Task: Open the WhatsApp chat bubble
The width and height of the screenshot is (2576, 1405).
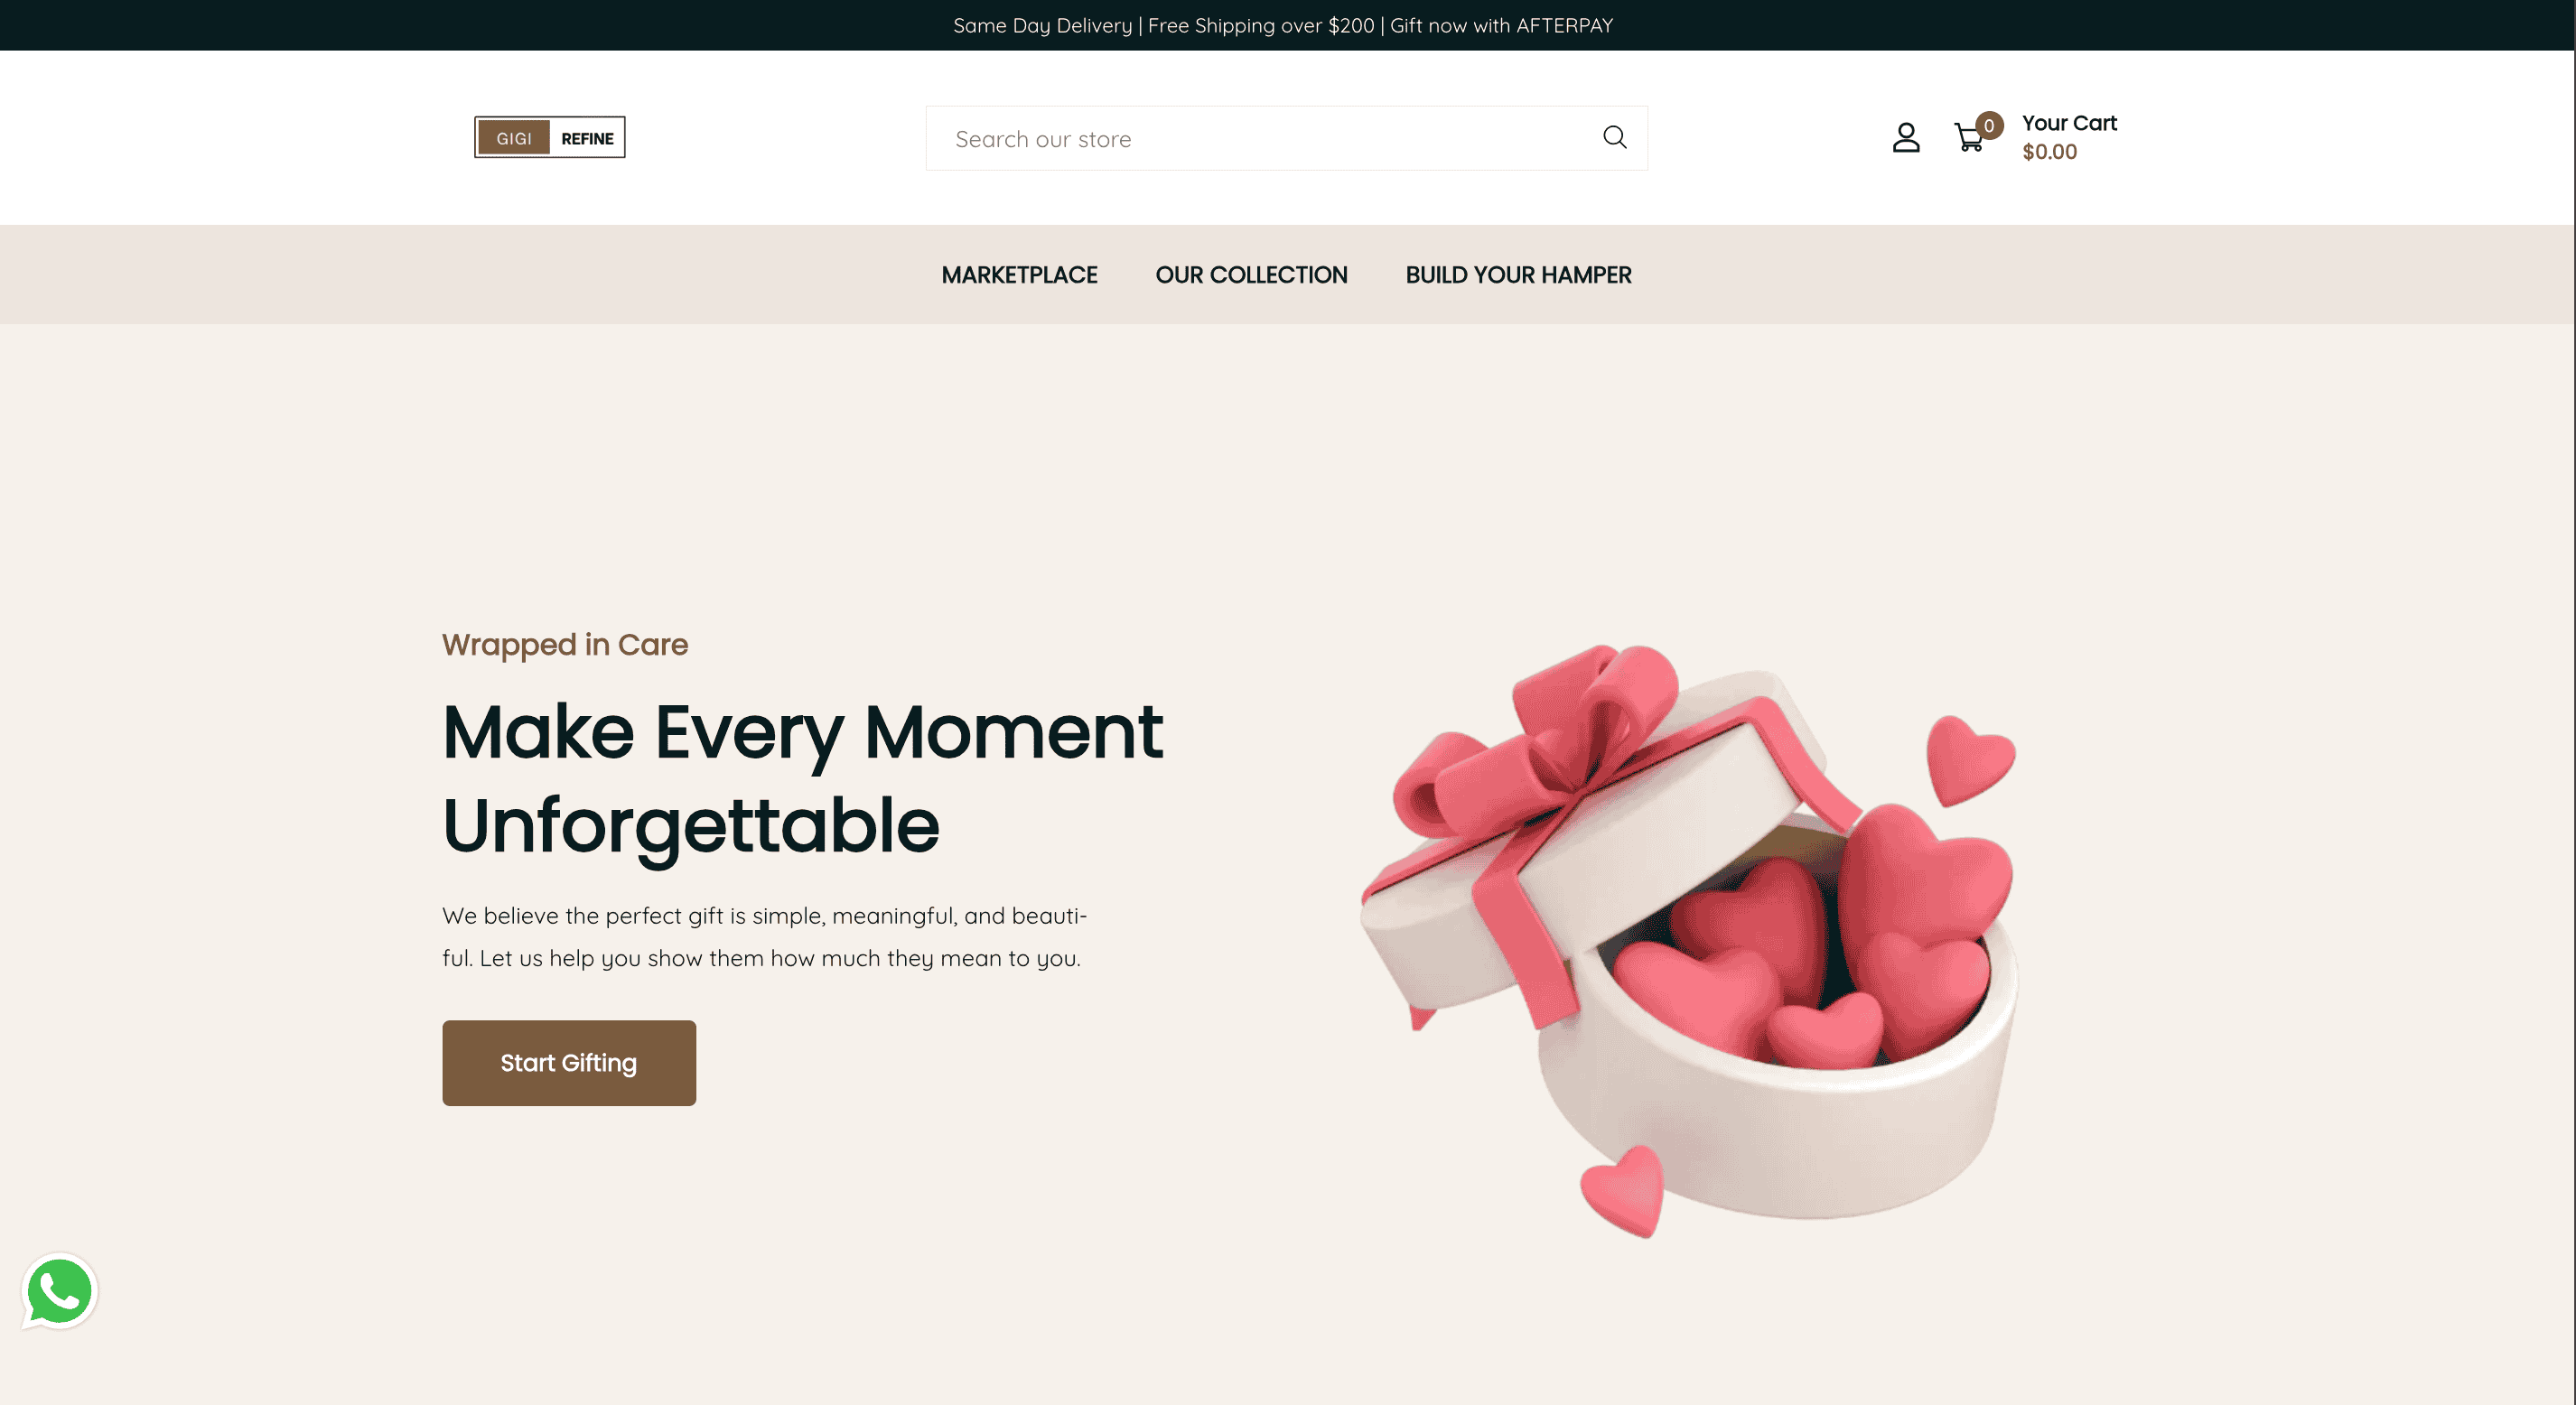Action: (x=60, y=1291)
